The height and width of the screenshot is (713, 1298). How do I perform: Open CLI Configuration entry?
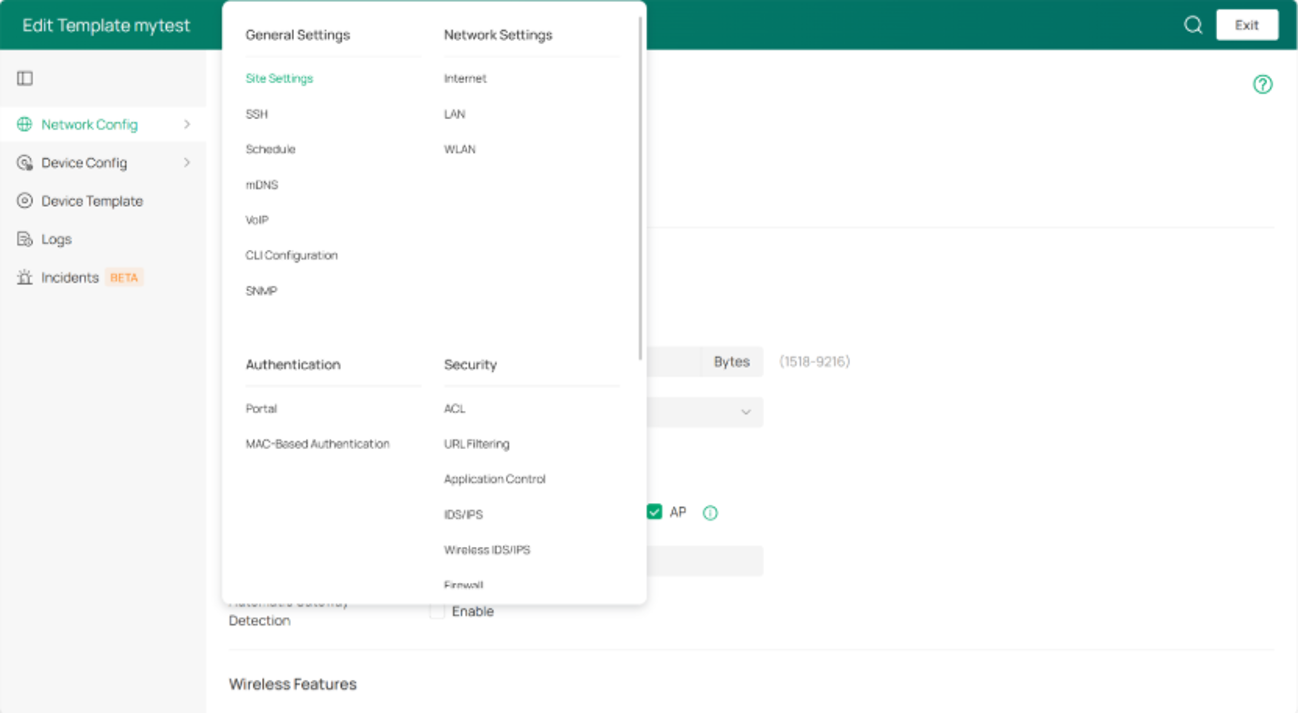292,255
